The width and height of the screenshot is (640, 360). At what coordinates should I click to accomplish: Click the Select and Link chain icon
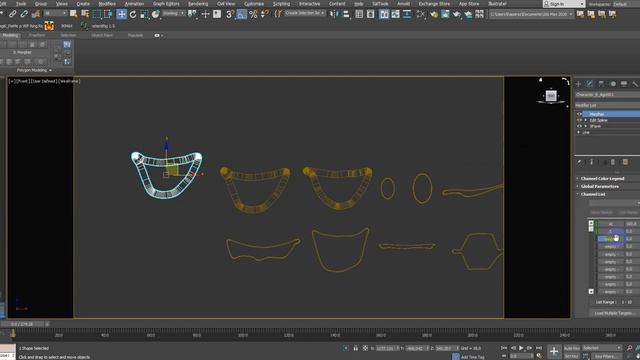coord(13,14)
